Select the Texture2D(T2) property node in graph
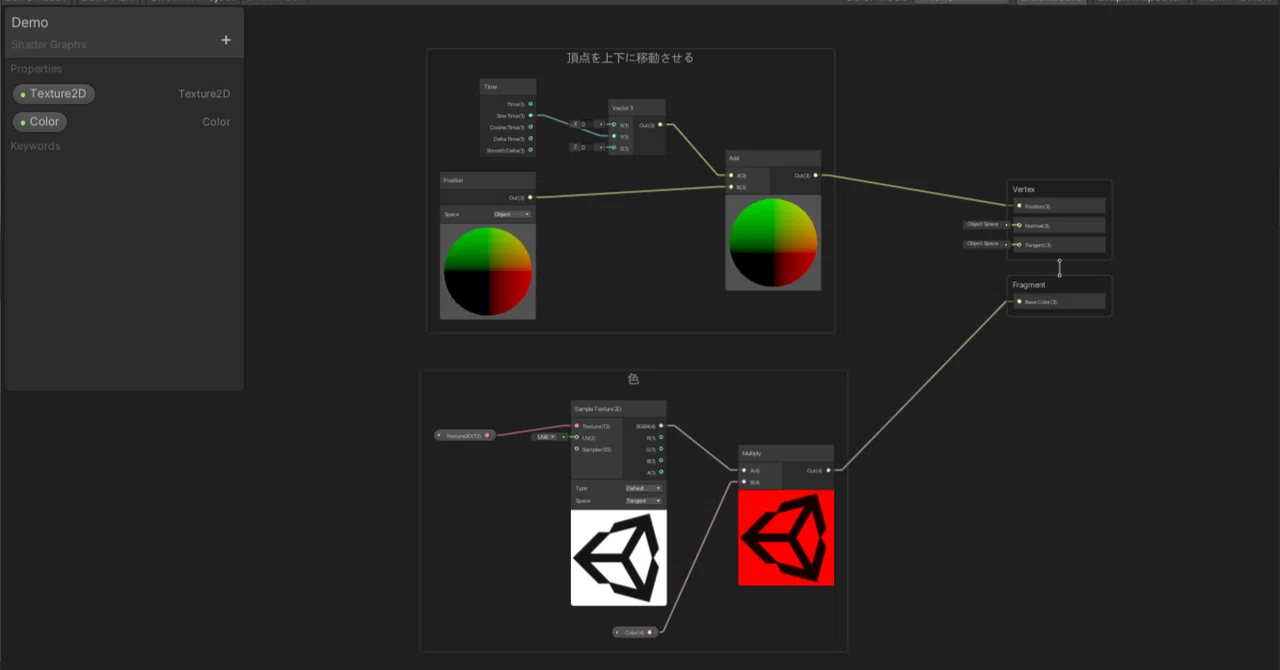 pos(465,436)
